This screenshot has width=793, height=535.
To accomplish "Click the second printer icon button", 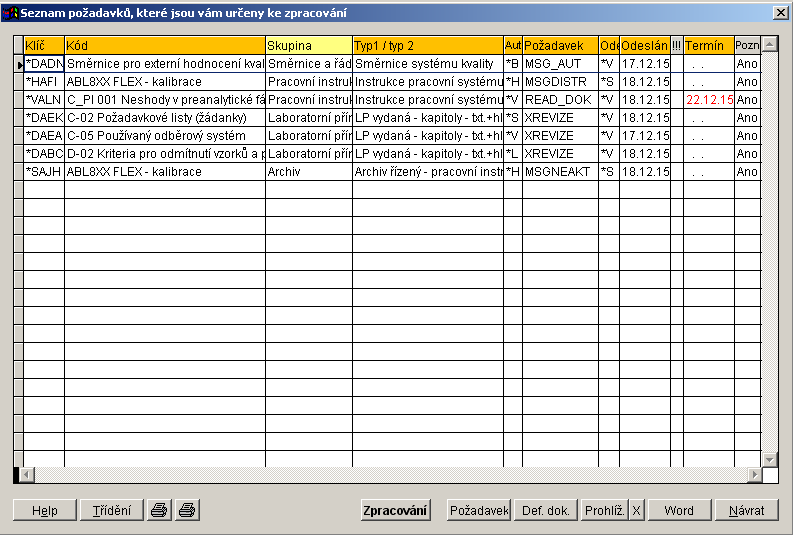I will (x=187, y=510).
